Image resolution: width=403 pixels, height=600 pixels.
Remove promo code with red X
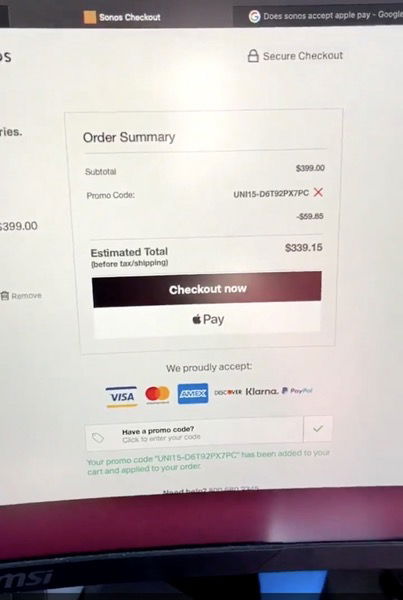318,192
